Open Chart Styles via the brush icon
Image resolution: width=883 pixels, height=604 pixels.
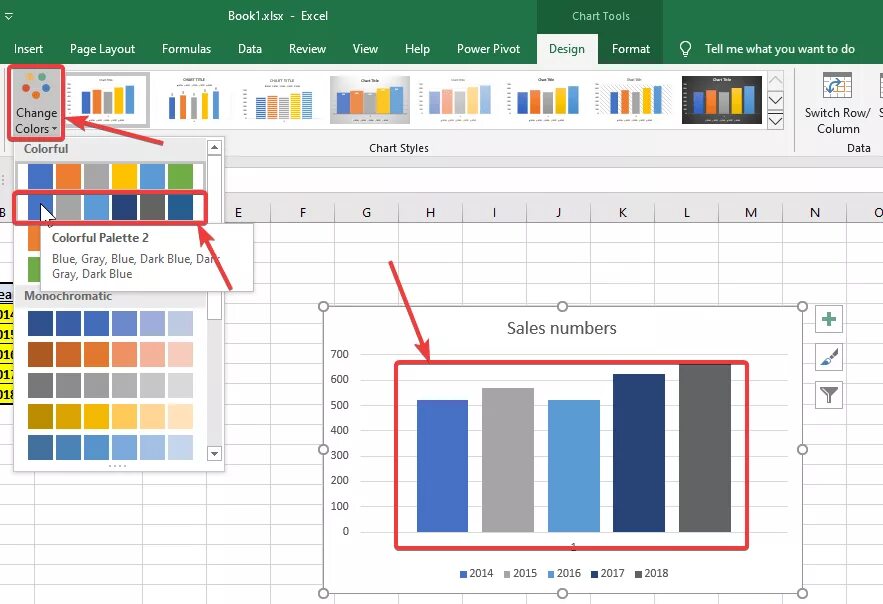[828, 356]
